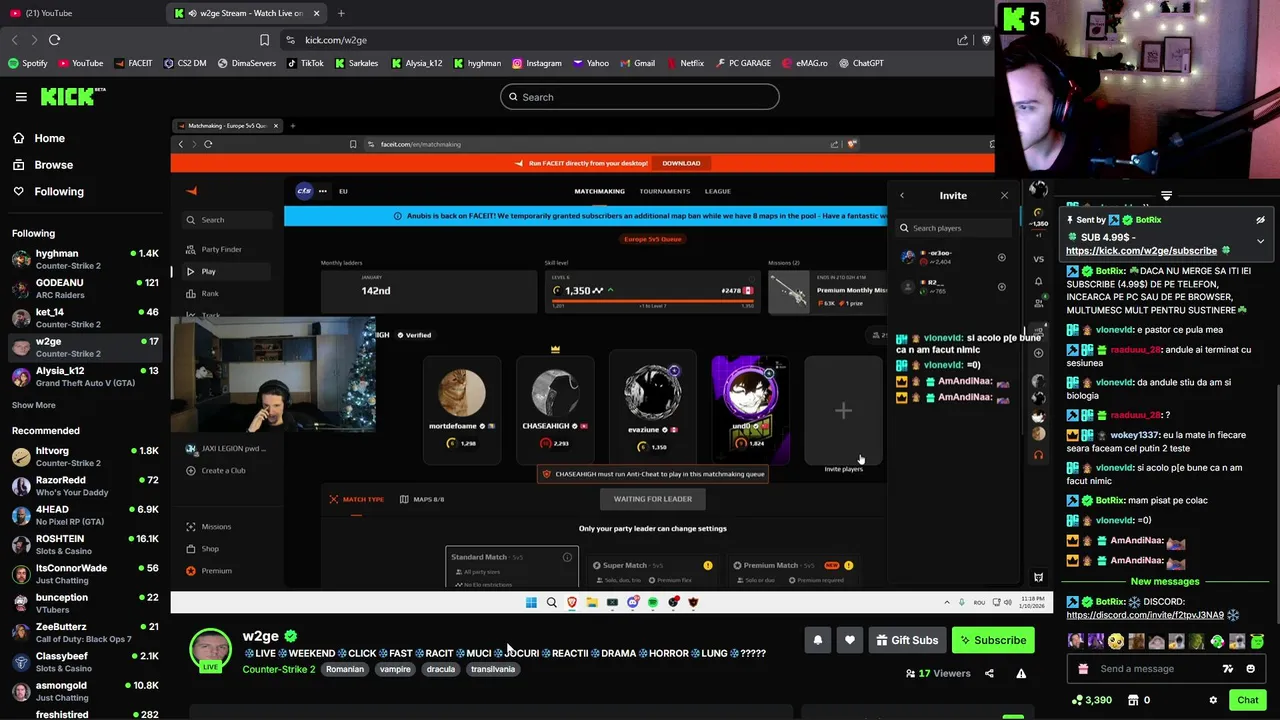This screenshot has height=720, width=1280.
Task: Open the Discord invite link in chat
Action: [1145, 615]
